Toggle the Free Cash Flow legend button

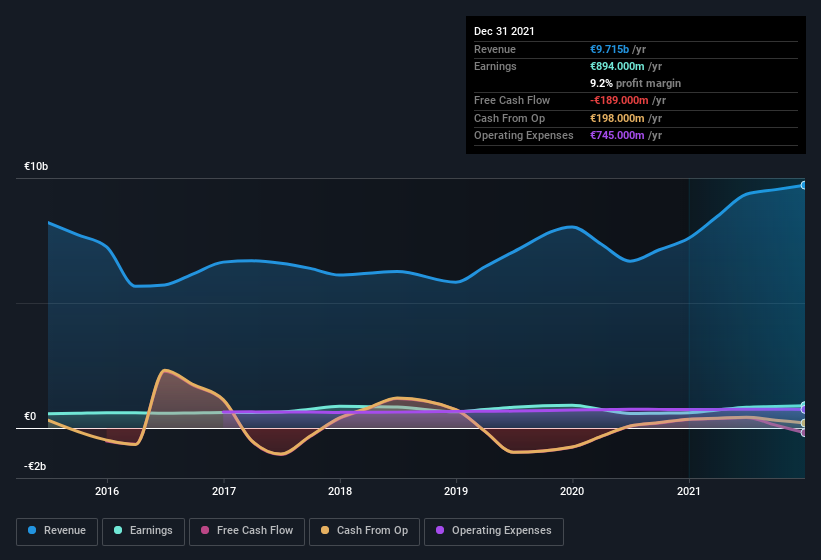(x=247, y=531)
